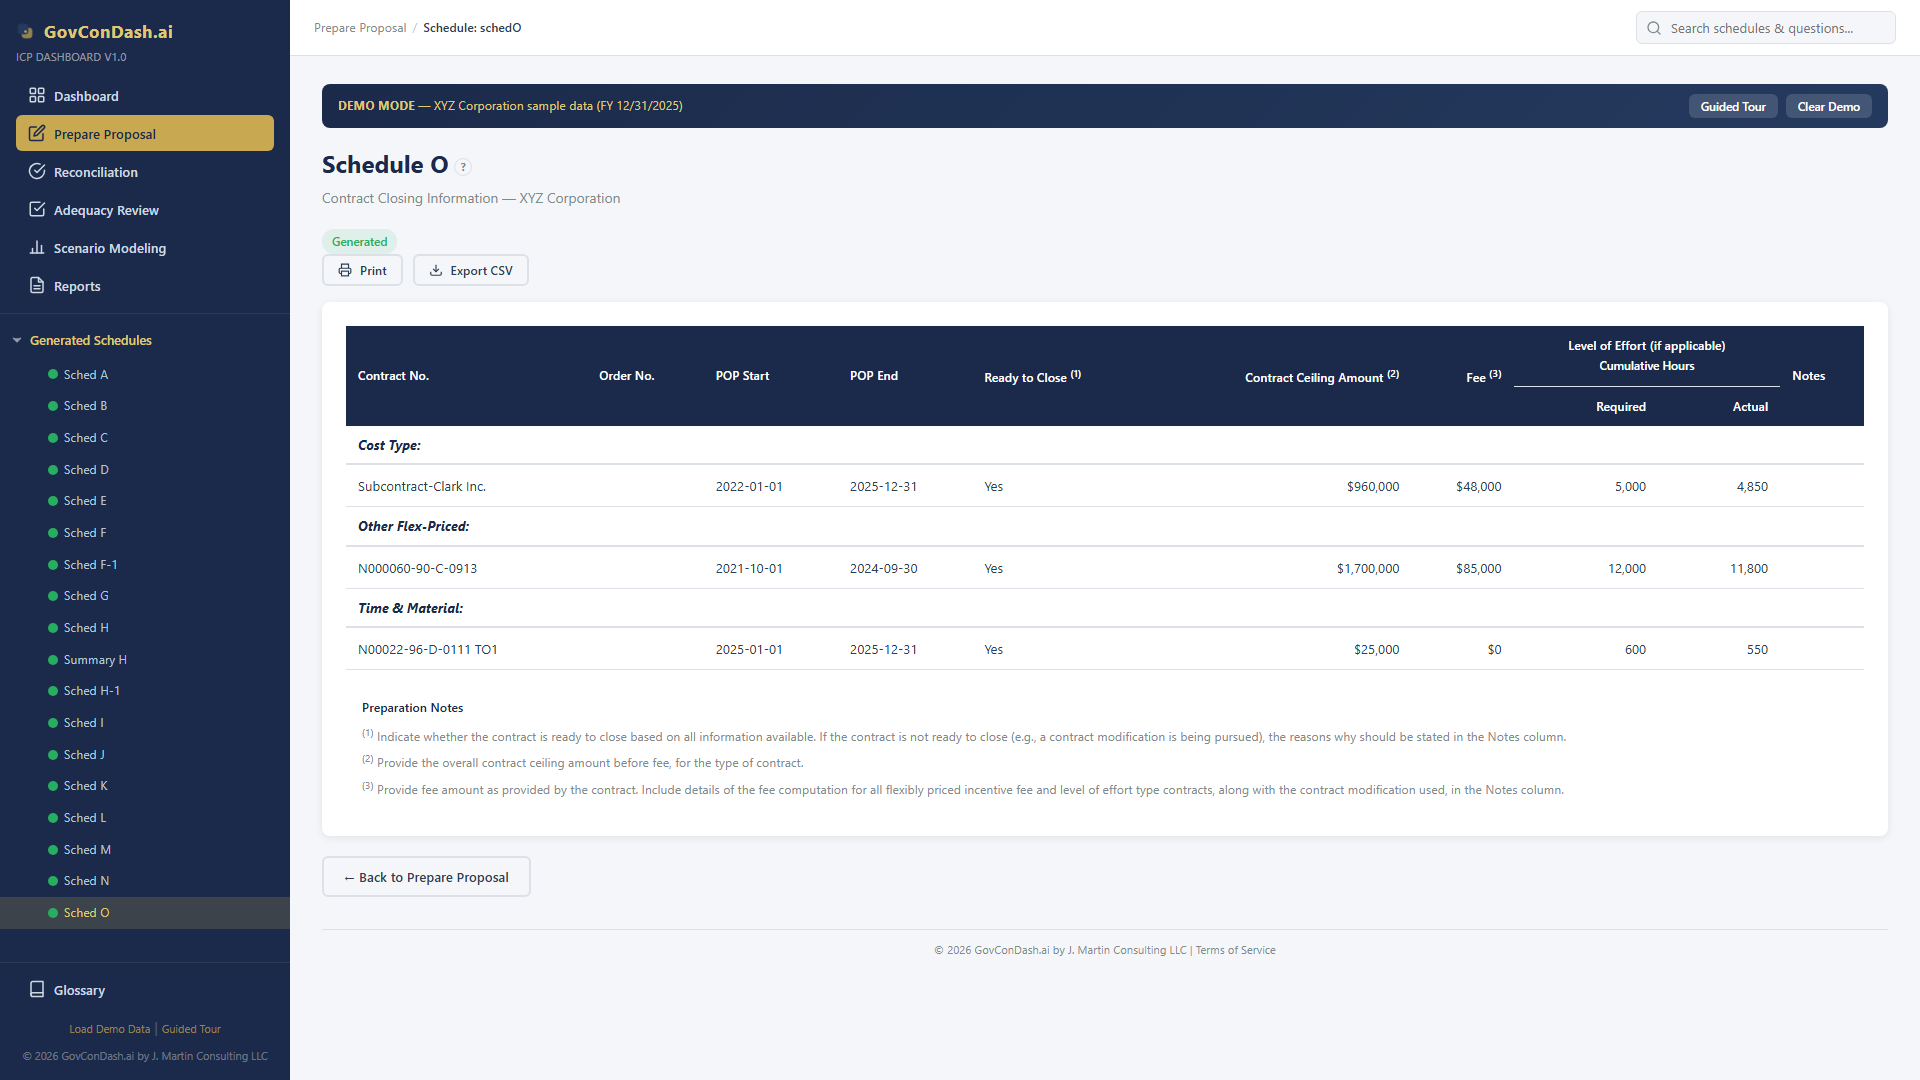The height and width of the screenshot is (1080, 1920).
Task: Click the green dot next to Summary H
Action: coord(51,659)
